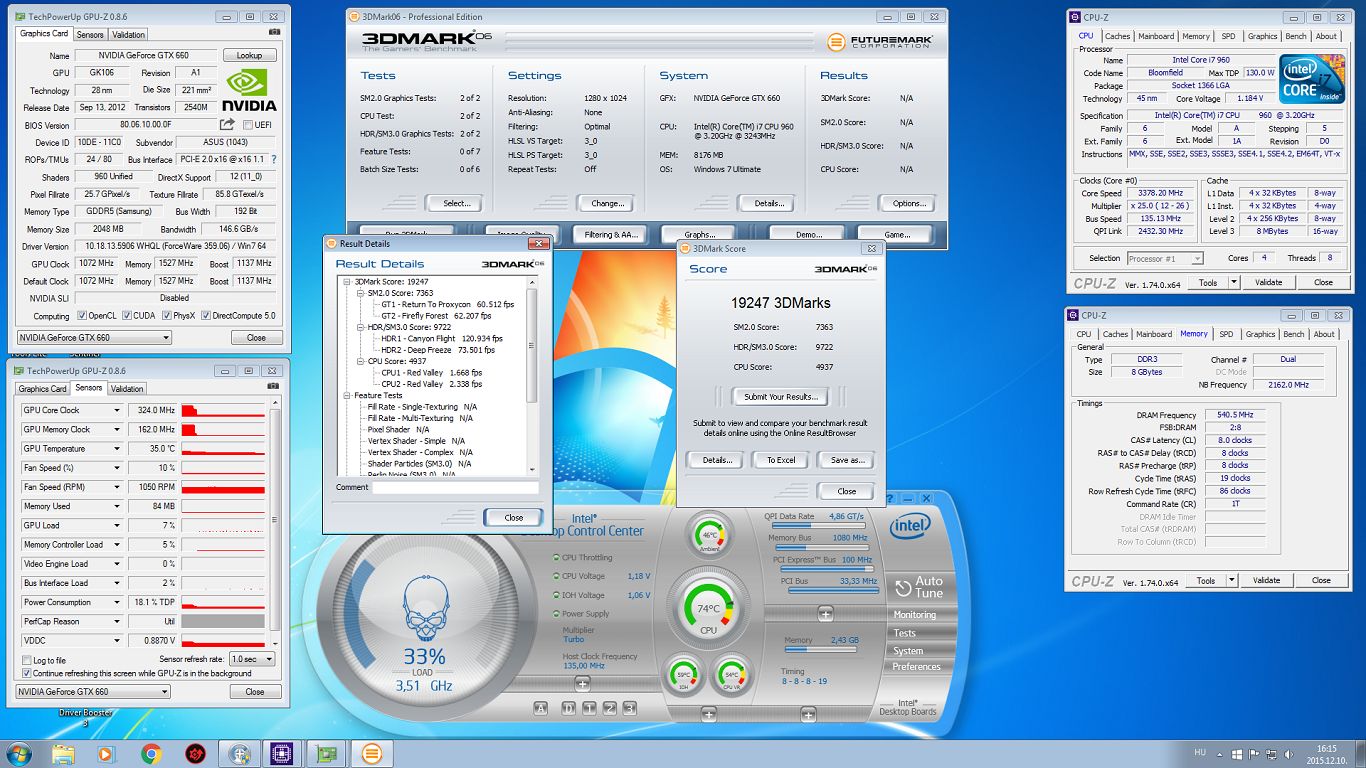1366x768 pixels.
Task: Toggle the CUDA checkbox
Action: click(127, 315)
